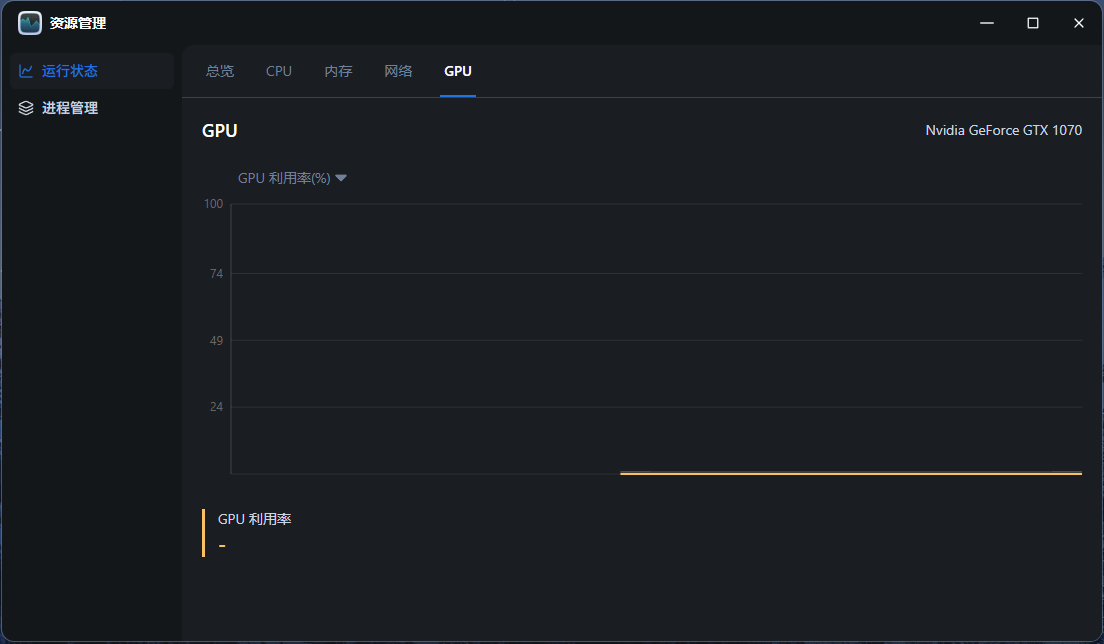Click the 100 label on chart axis
This screenshot has height=644, width=1104.
(x=213, y=204)
